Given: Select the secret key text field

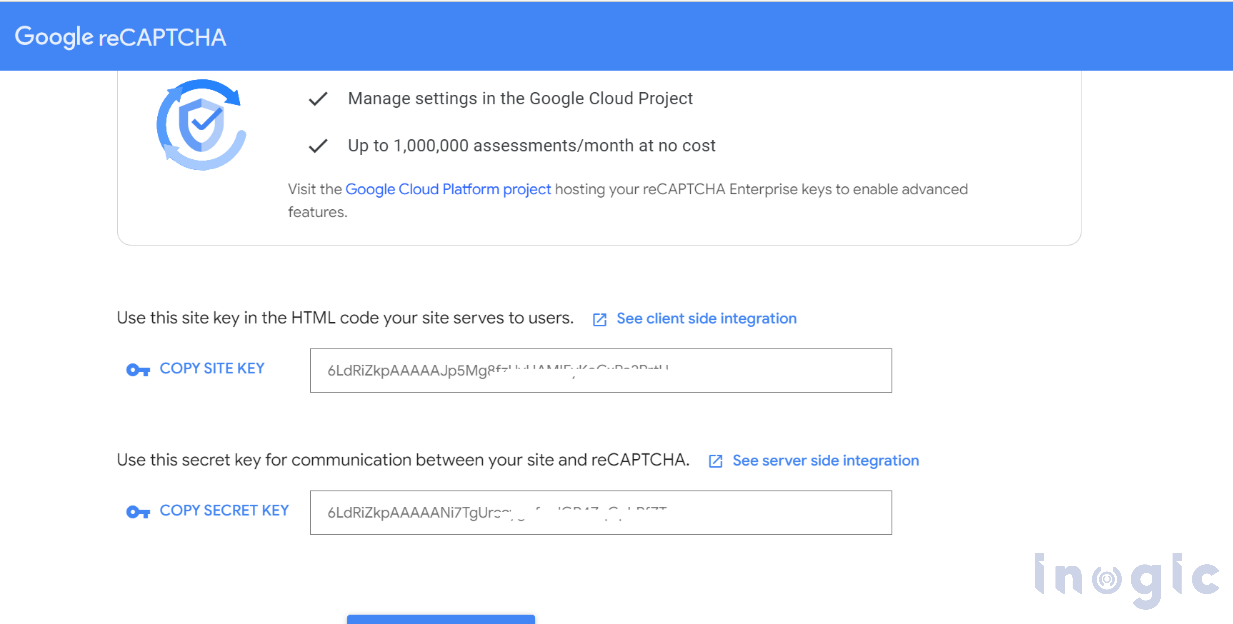Looking at the screenshot, I should point(600,512).
